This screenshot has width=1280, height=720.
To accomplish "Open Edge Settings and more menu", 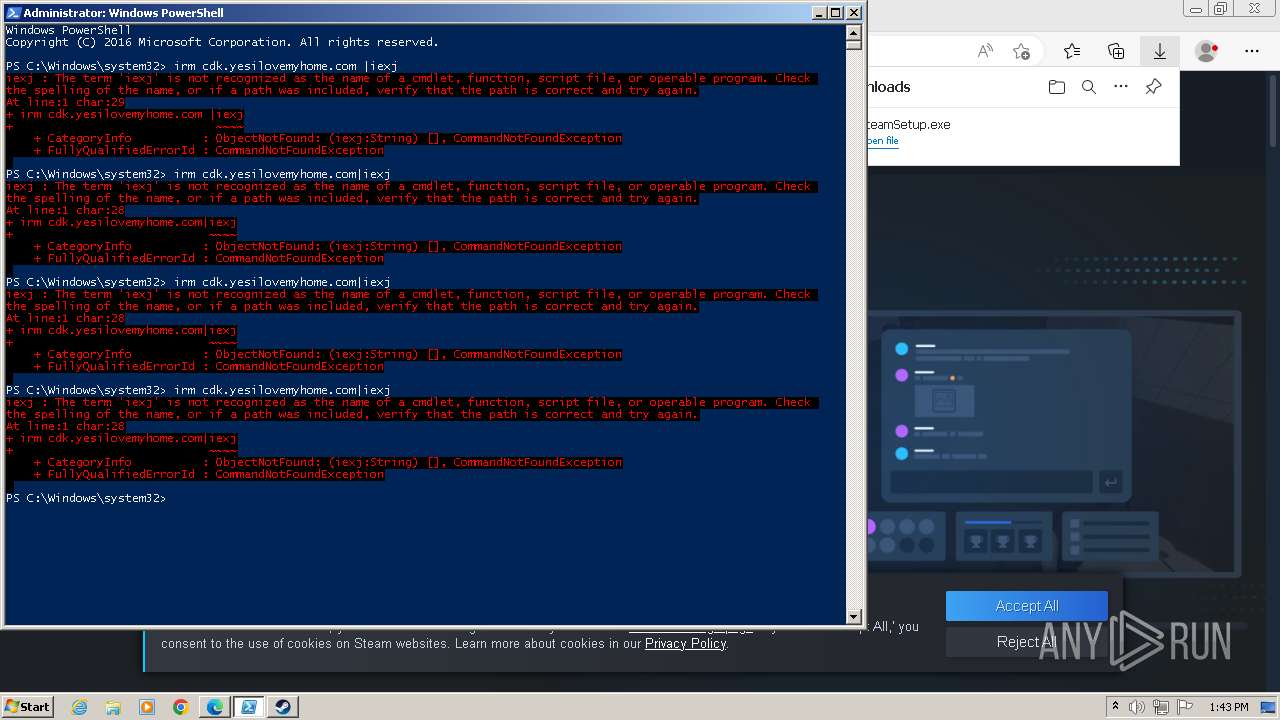I will click(1252, 51).
